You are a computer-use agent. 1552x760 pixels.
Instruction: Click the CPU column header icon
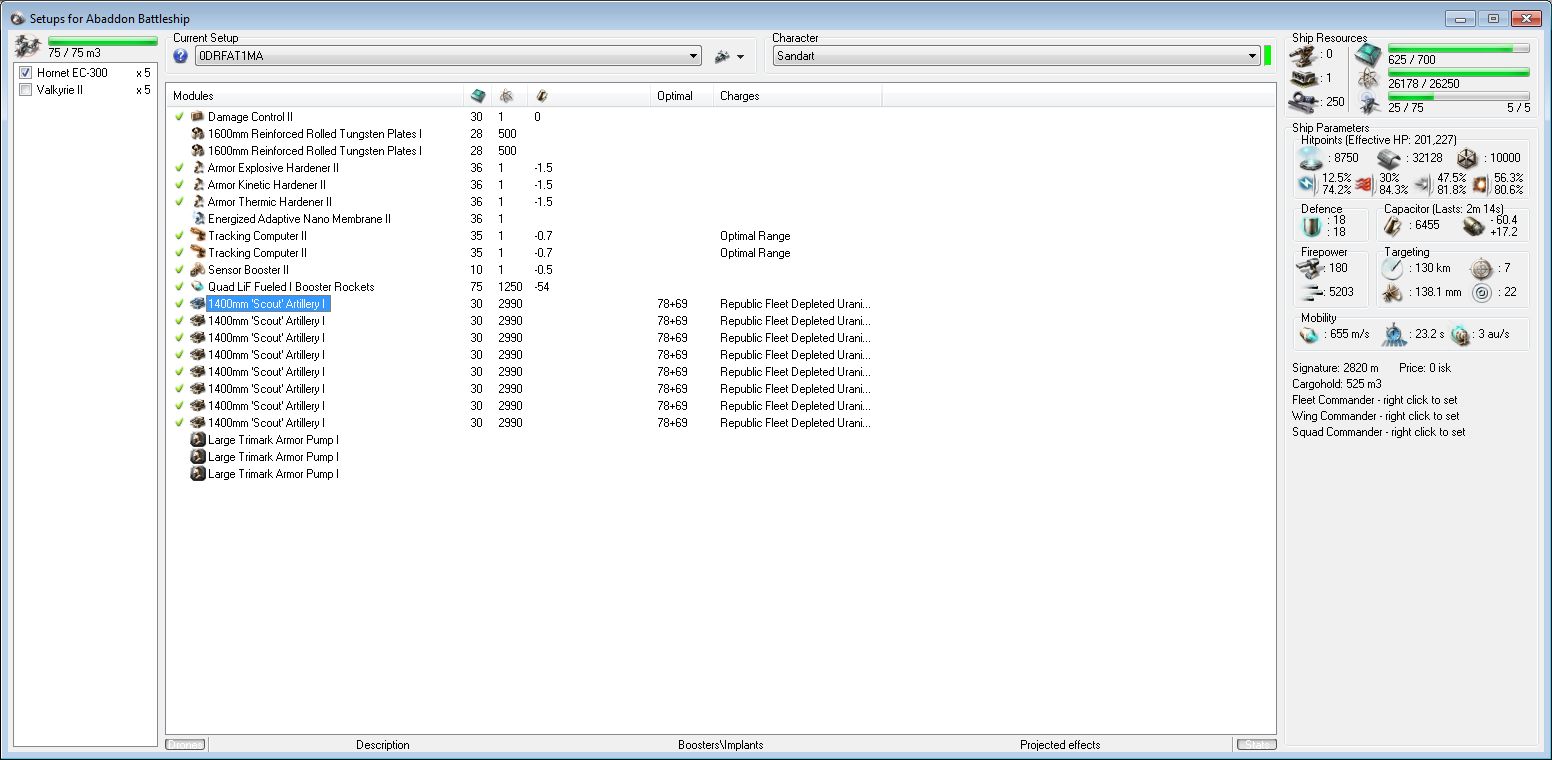pos(478,96)
